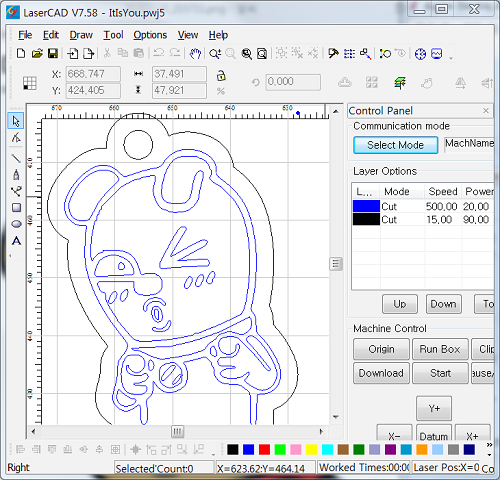
Task: Toggle the aspect ratio lock
Action: [x=221, y=76]
